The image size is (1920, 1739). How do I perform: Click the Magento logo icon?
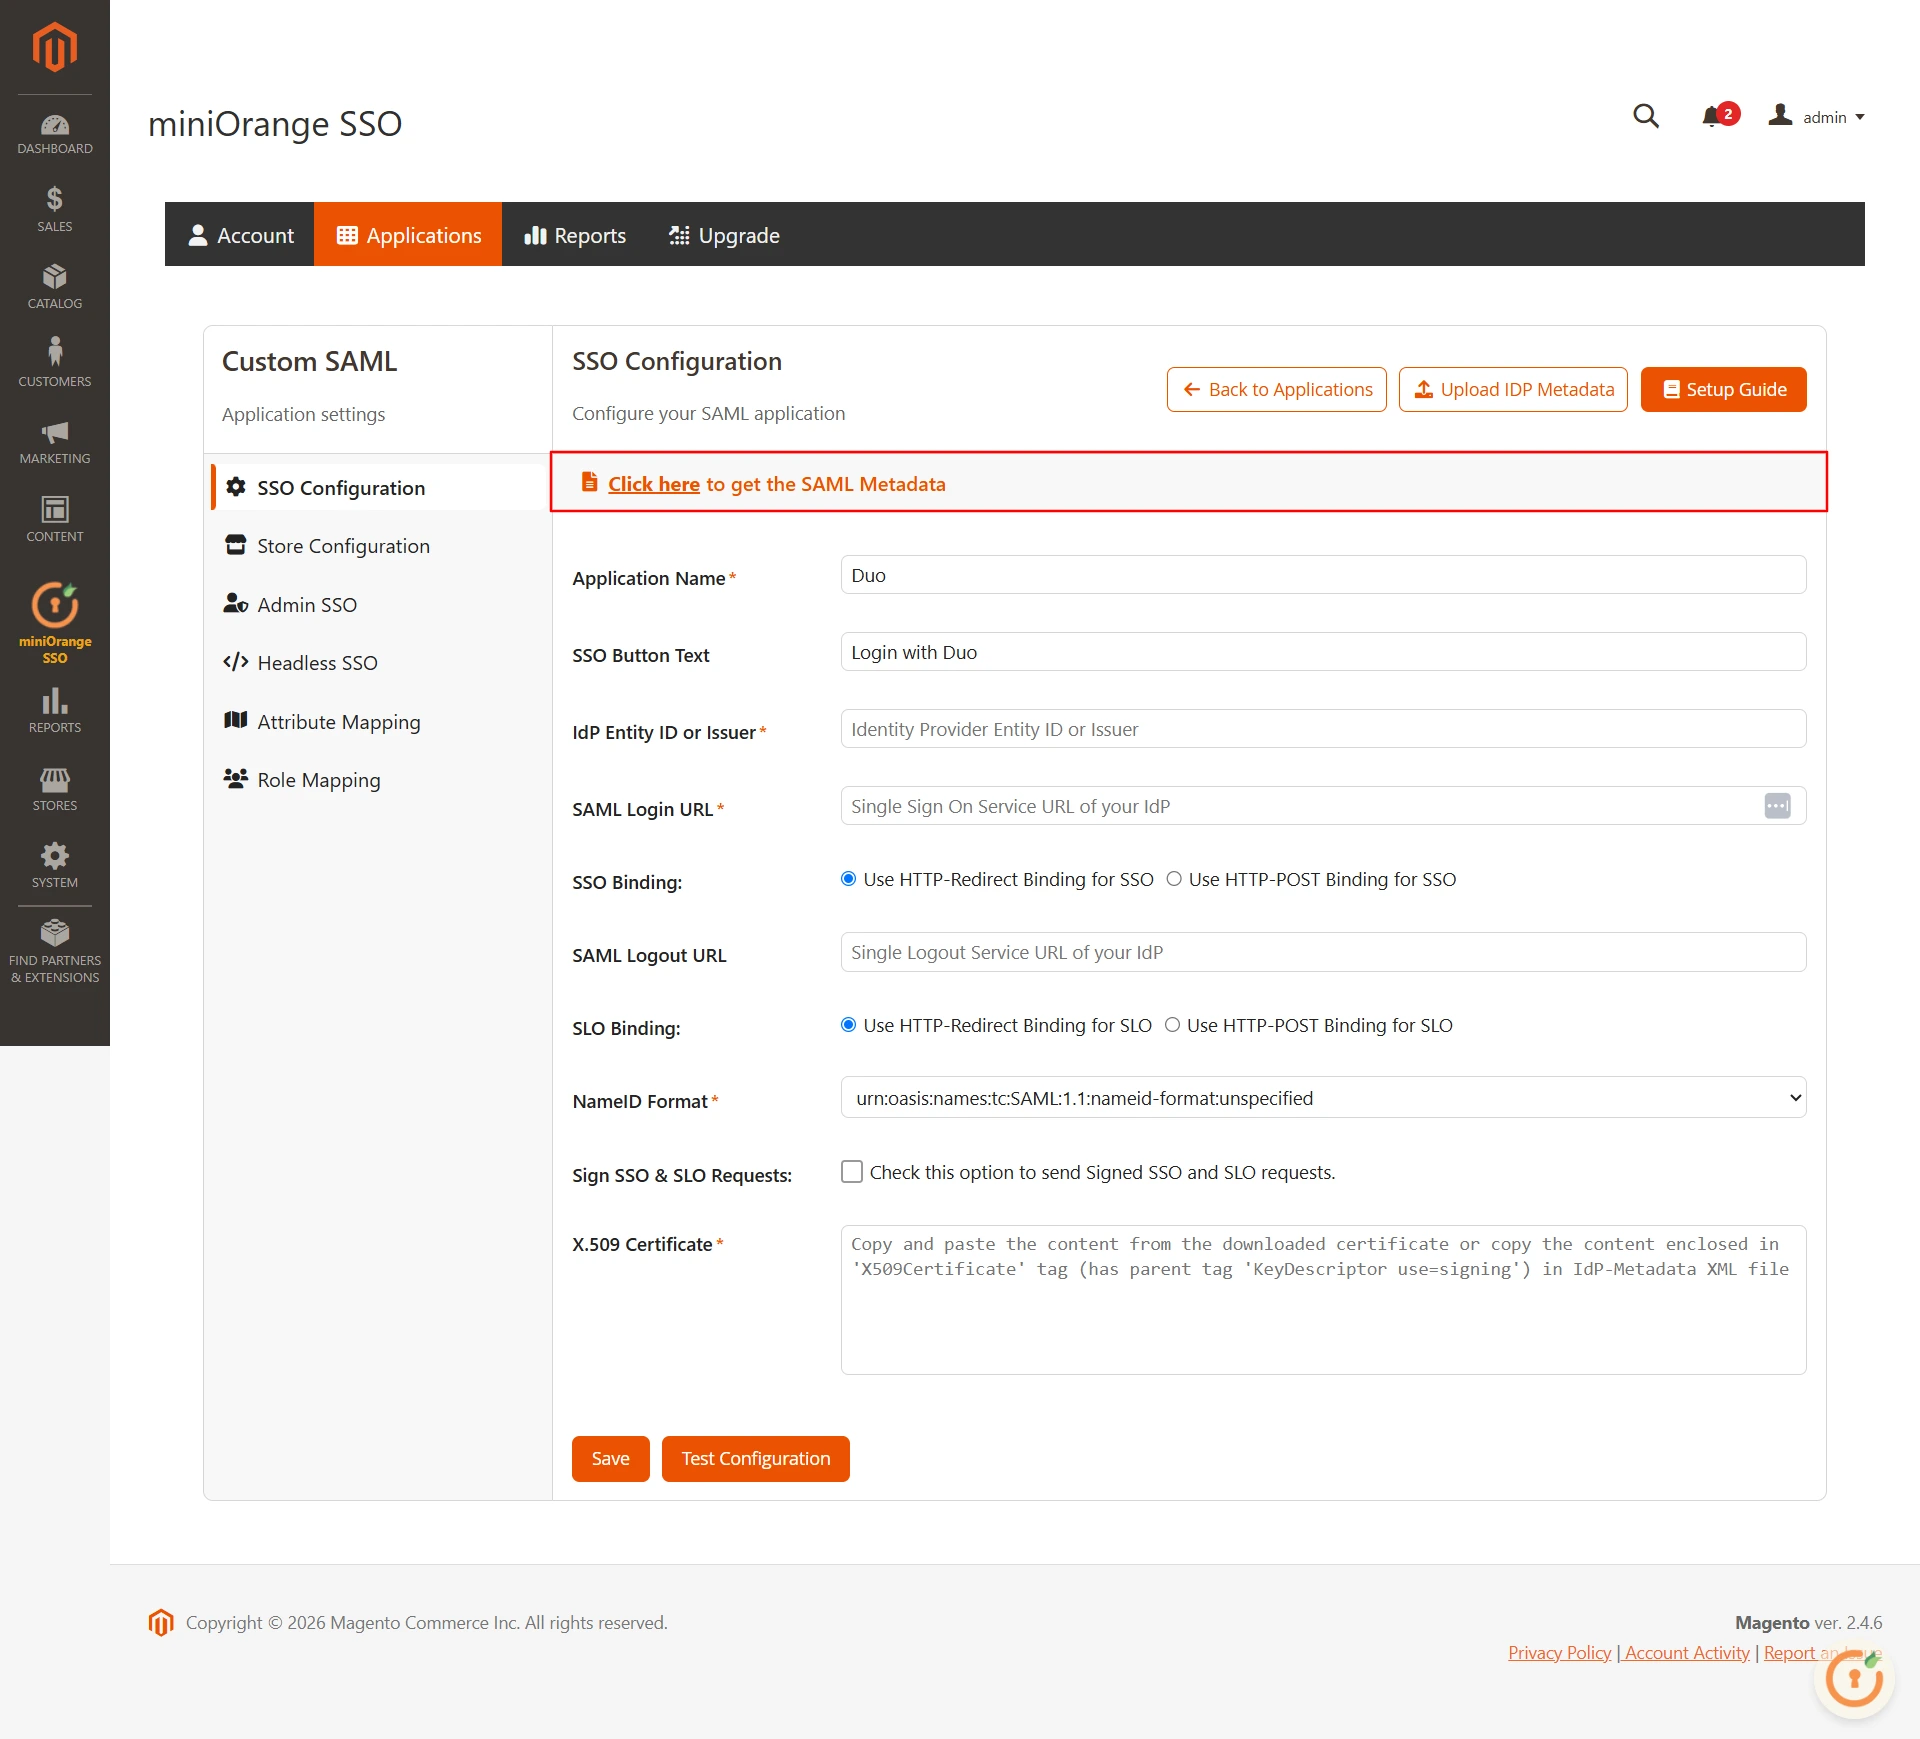coord(55,47)
